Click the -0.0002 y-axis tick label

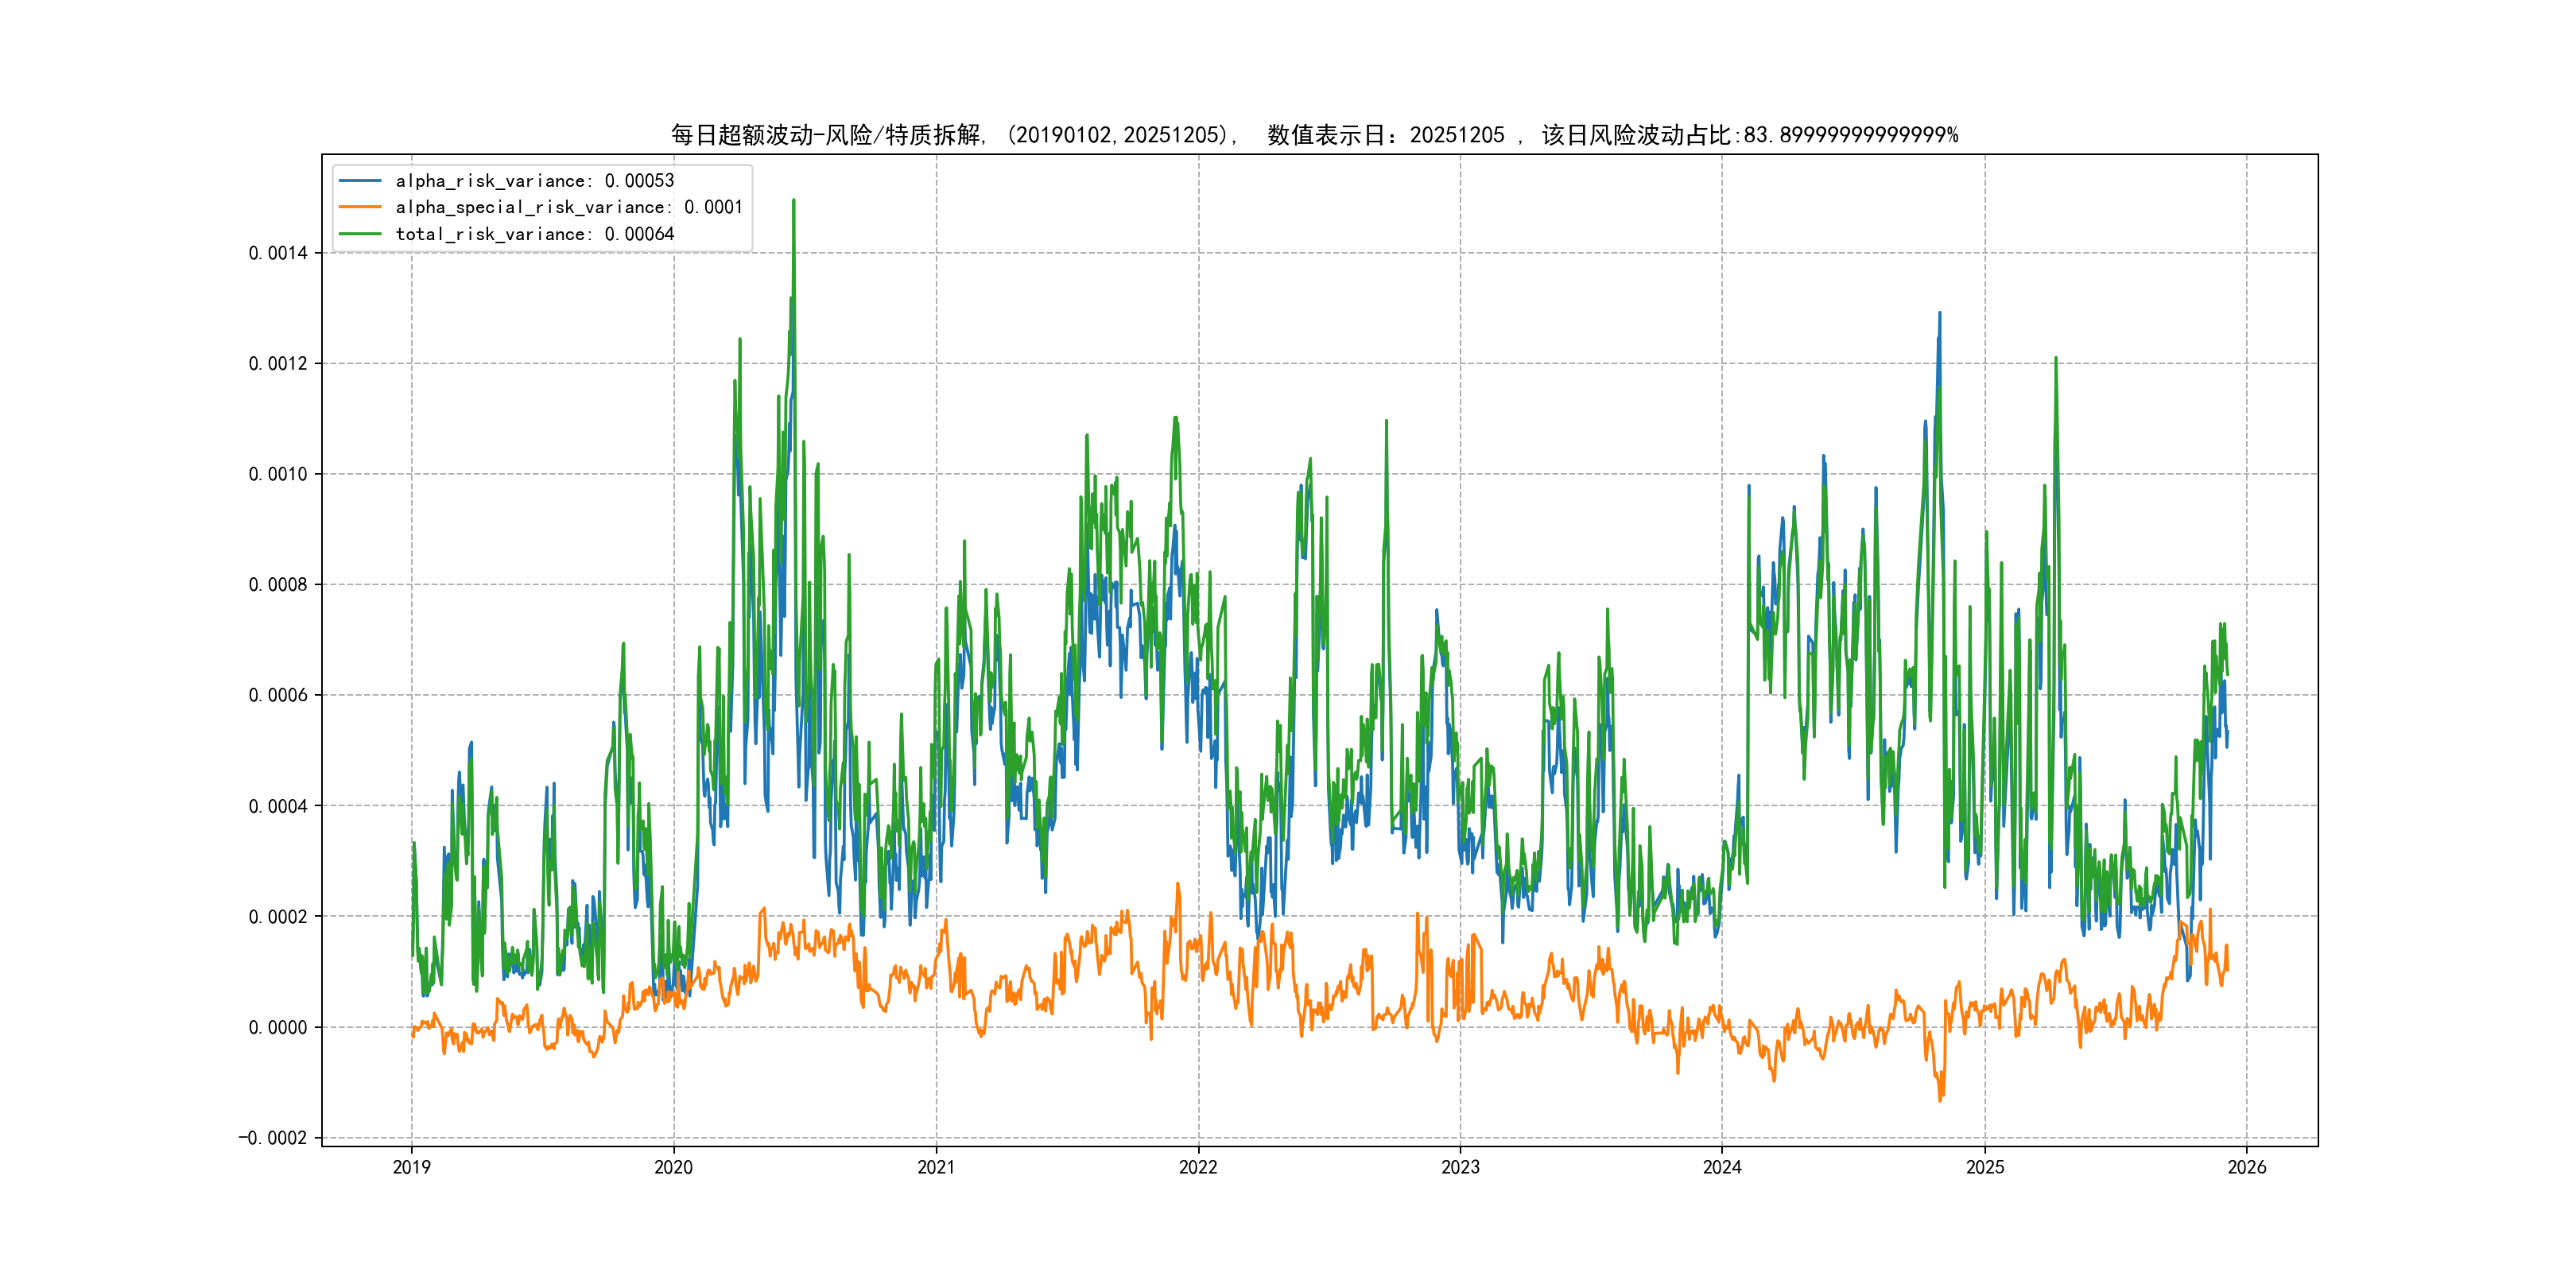(x=273, y=1138)
